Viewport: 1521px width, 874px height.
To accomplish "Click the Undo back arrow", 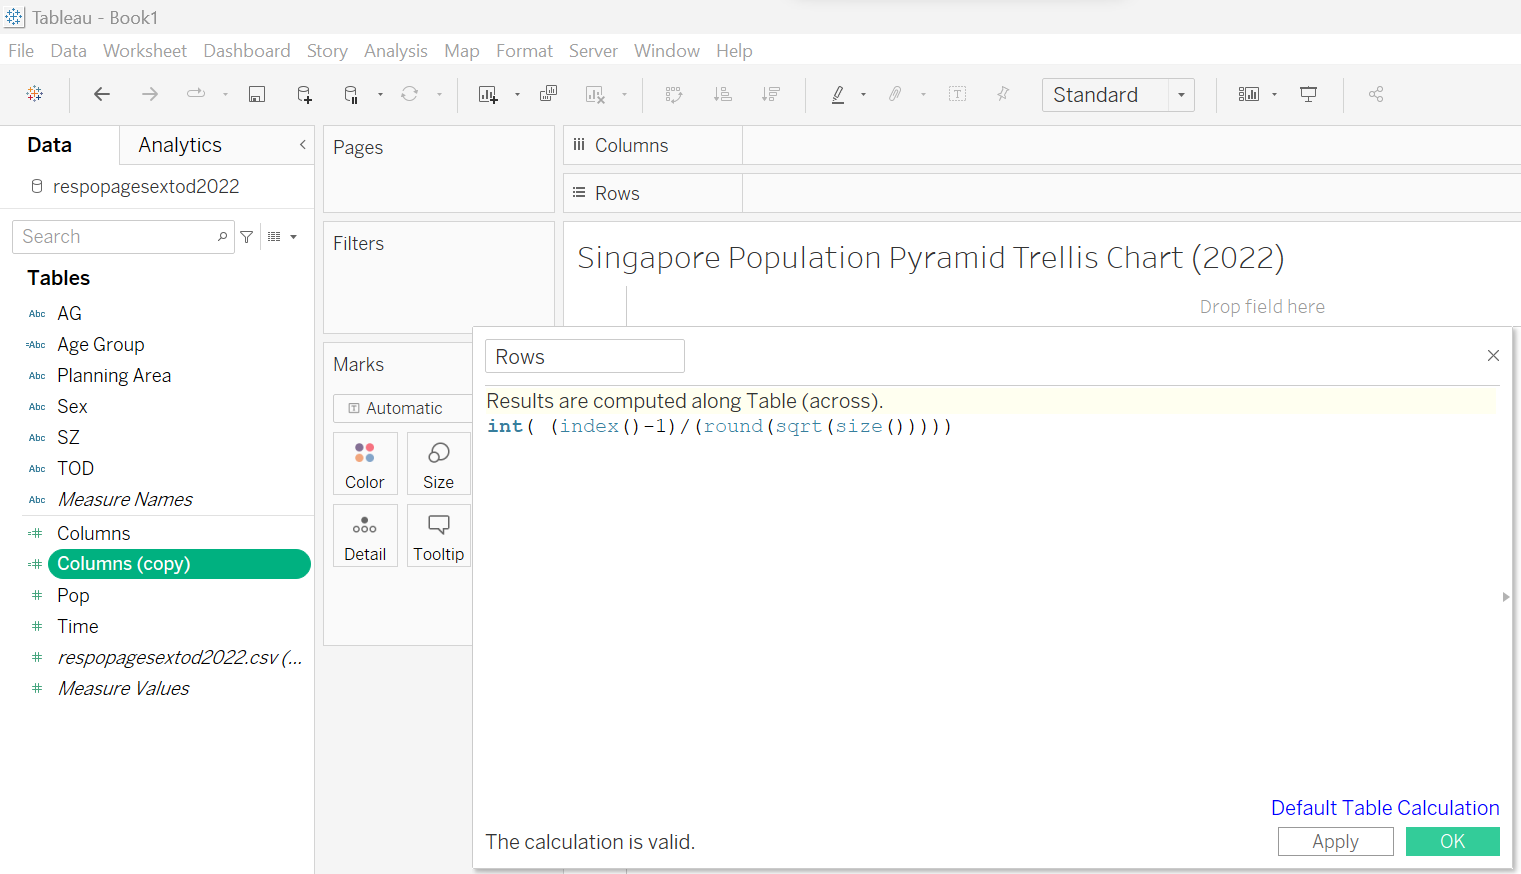I will tap(102, 94).
